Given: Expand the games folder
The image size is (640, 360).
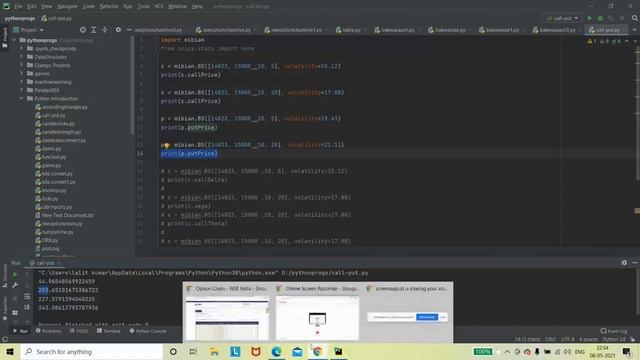Looking at the screenshot, I should (x=22, y=73).
